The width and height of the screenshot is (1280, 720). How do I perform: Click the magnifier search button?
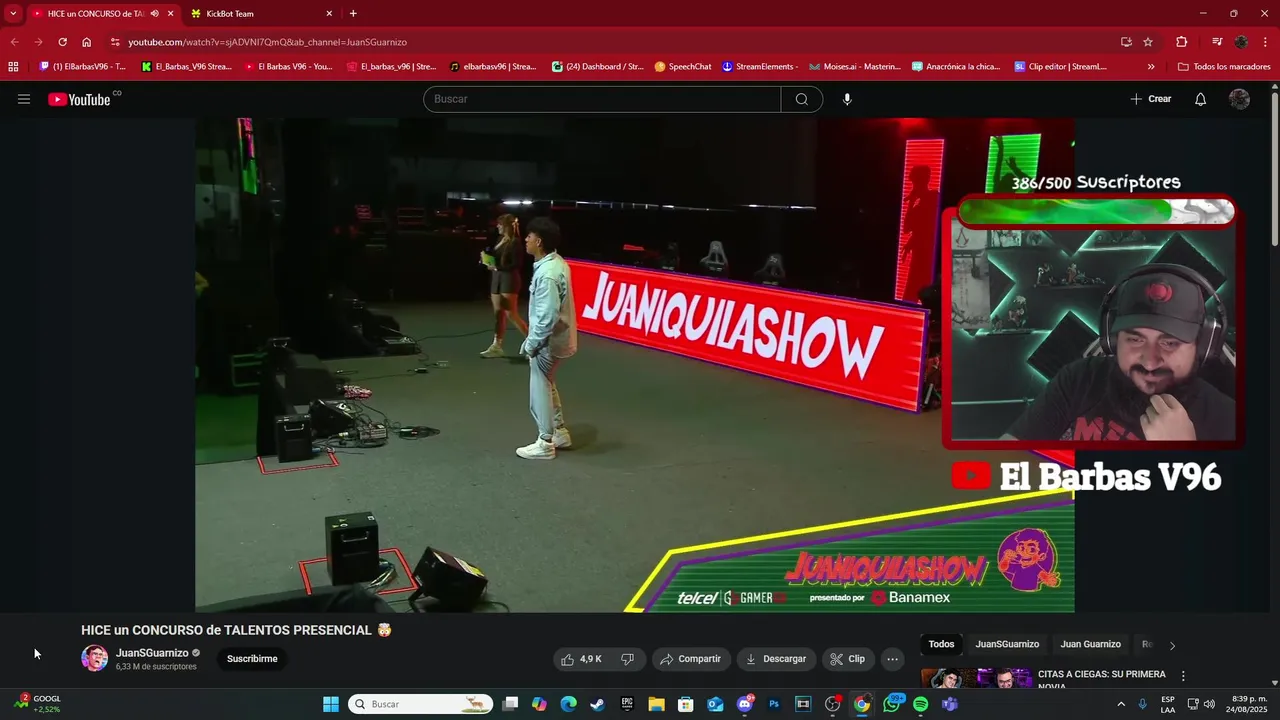802,99
